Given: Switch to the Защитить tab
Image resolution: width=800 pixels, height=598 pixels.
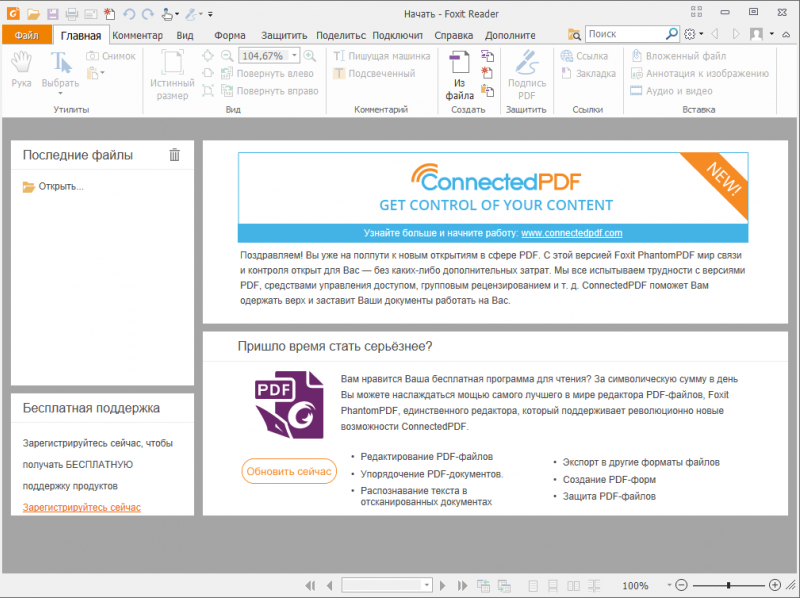Looking at the screenshot, I should 284,35.
